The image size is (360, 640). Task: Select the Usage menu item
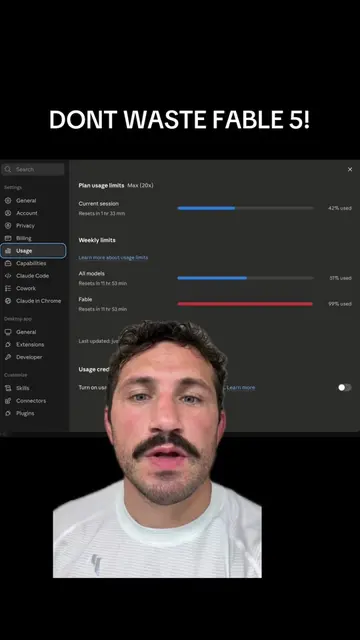[x=33, y=251]
